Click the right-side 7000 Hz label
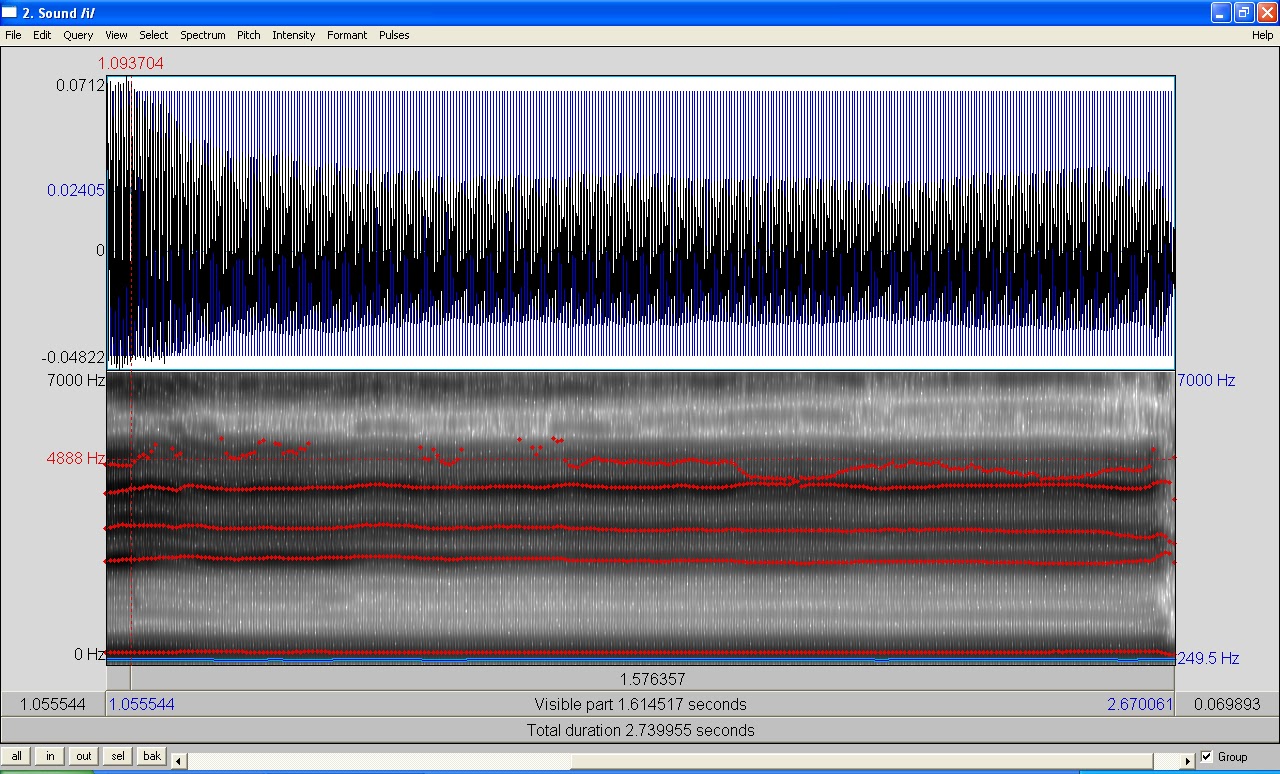Screen dimensions: 1280x774 [1206, 380]
